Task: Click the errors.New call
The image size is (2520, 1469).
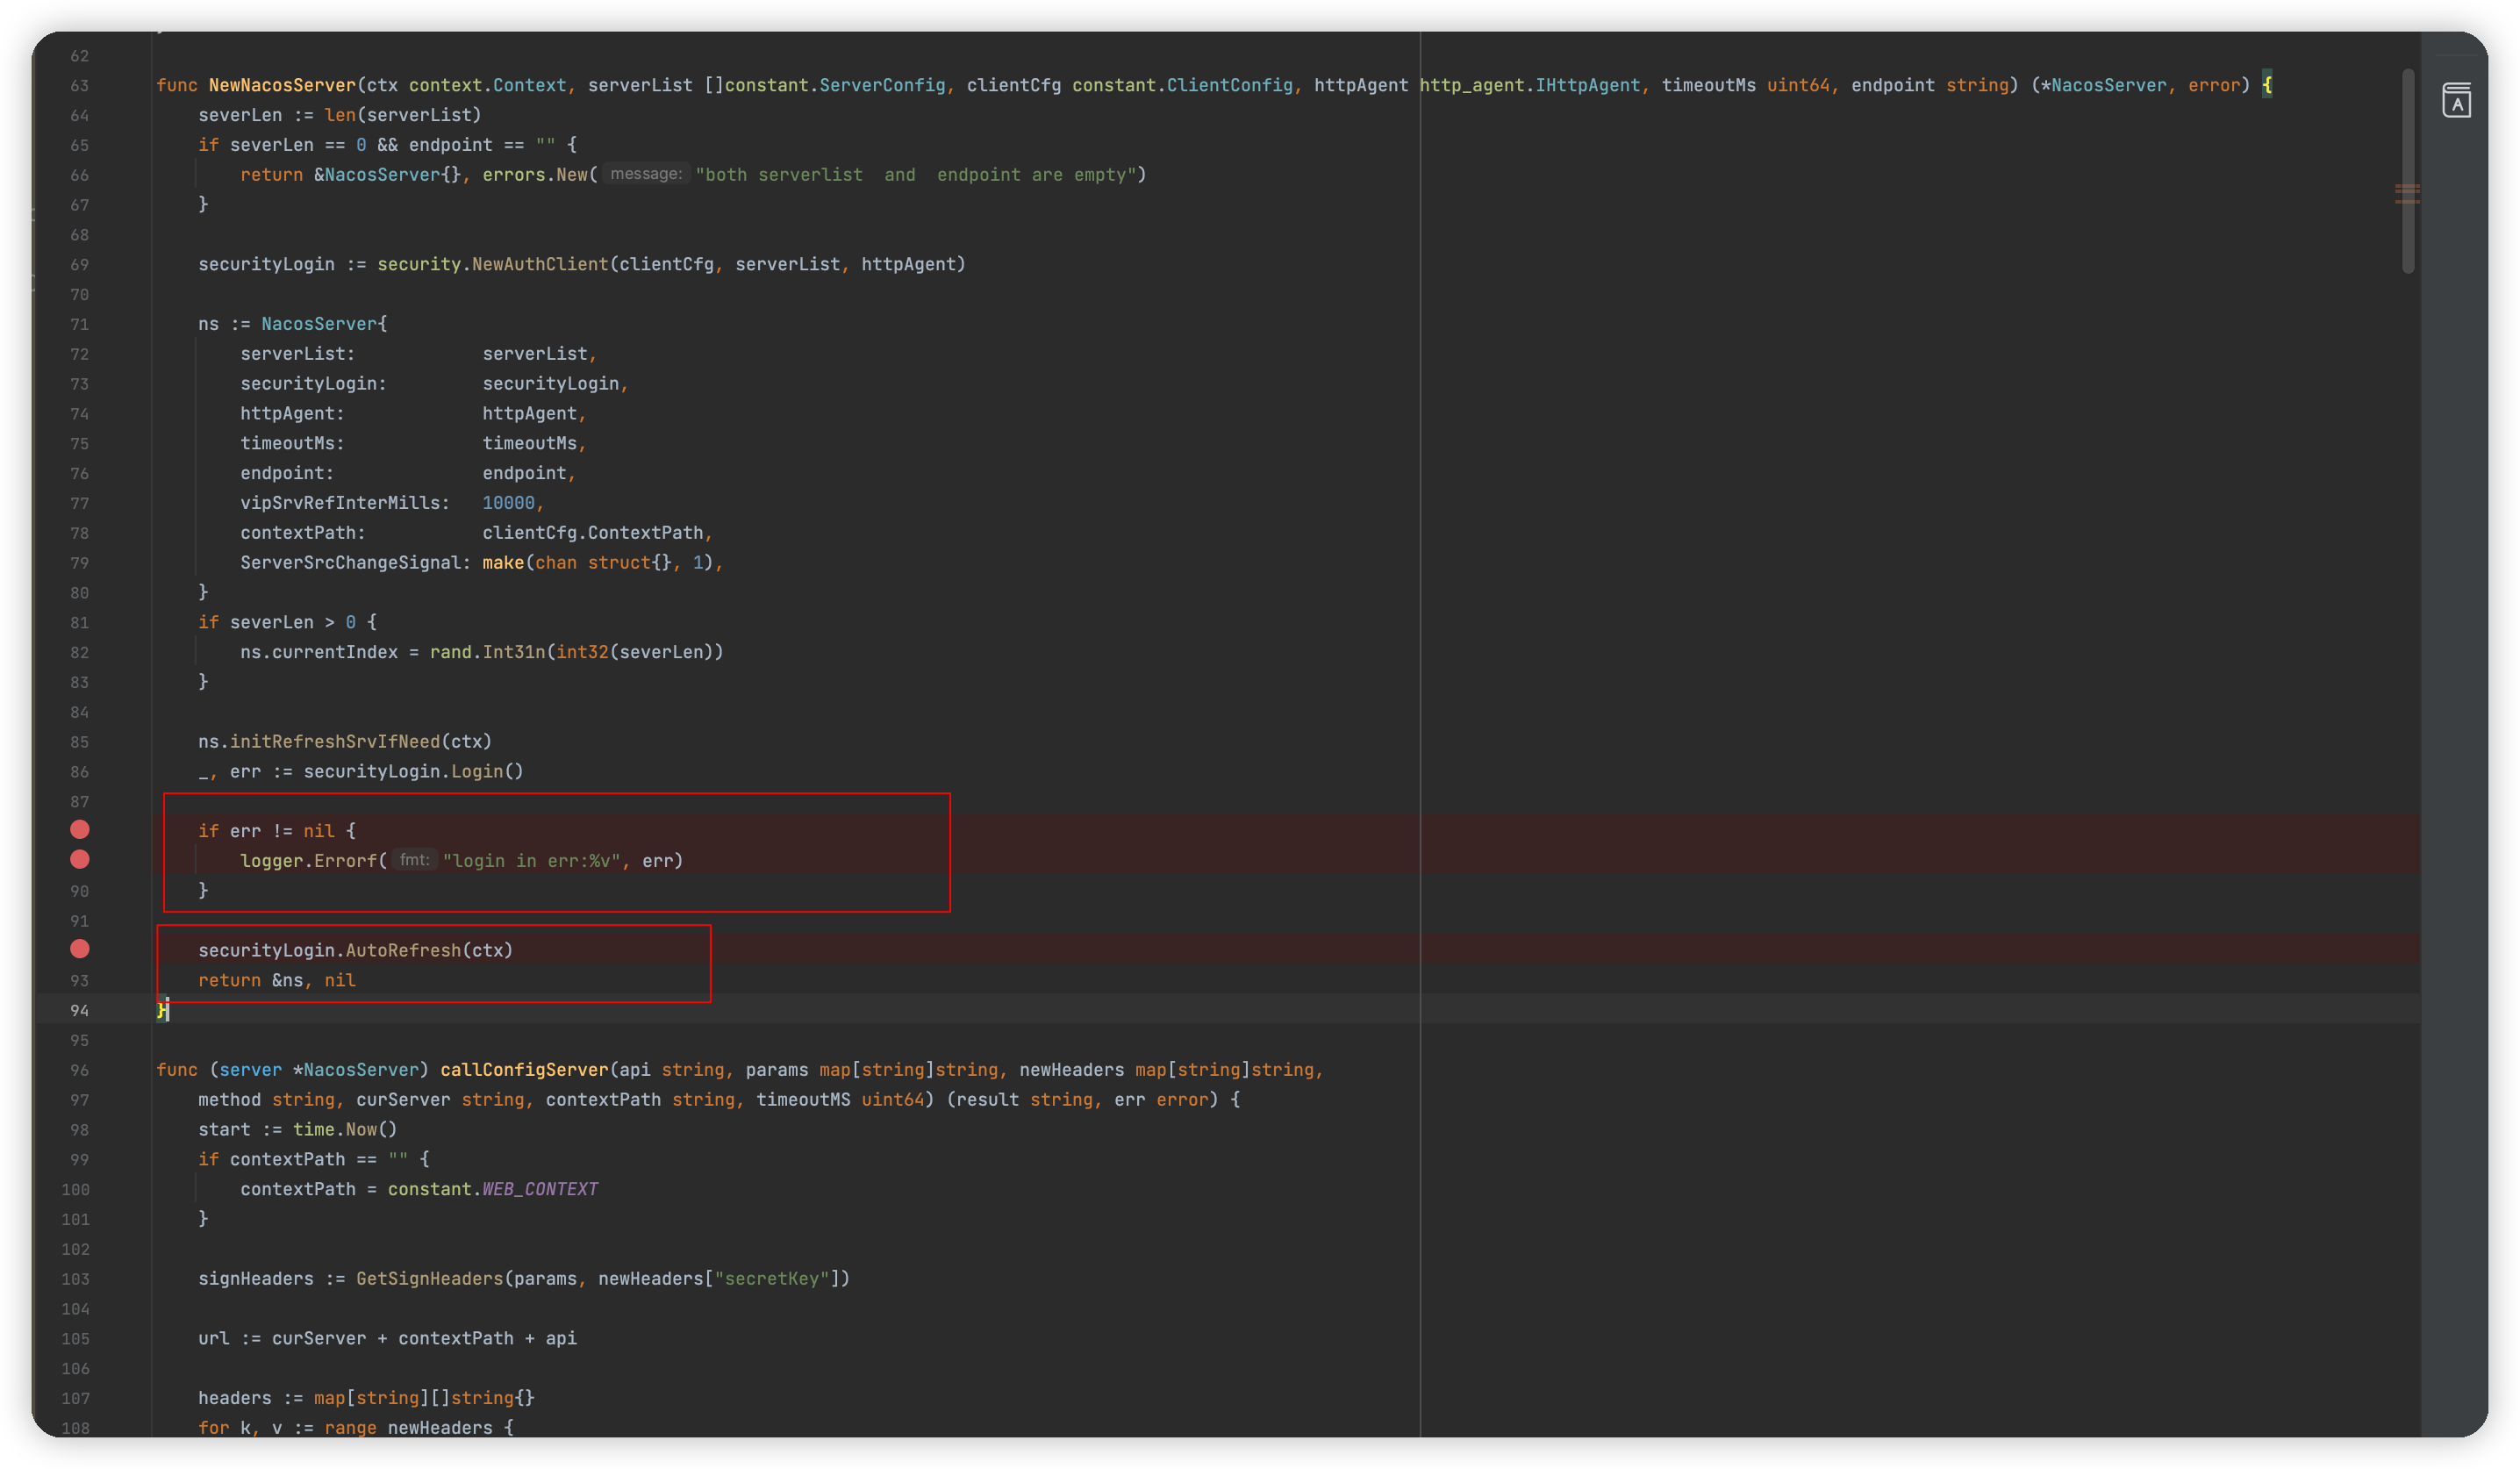Action: point(535,175)
